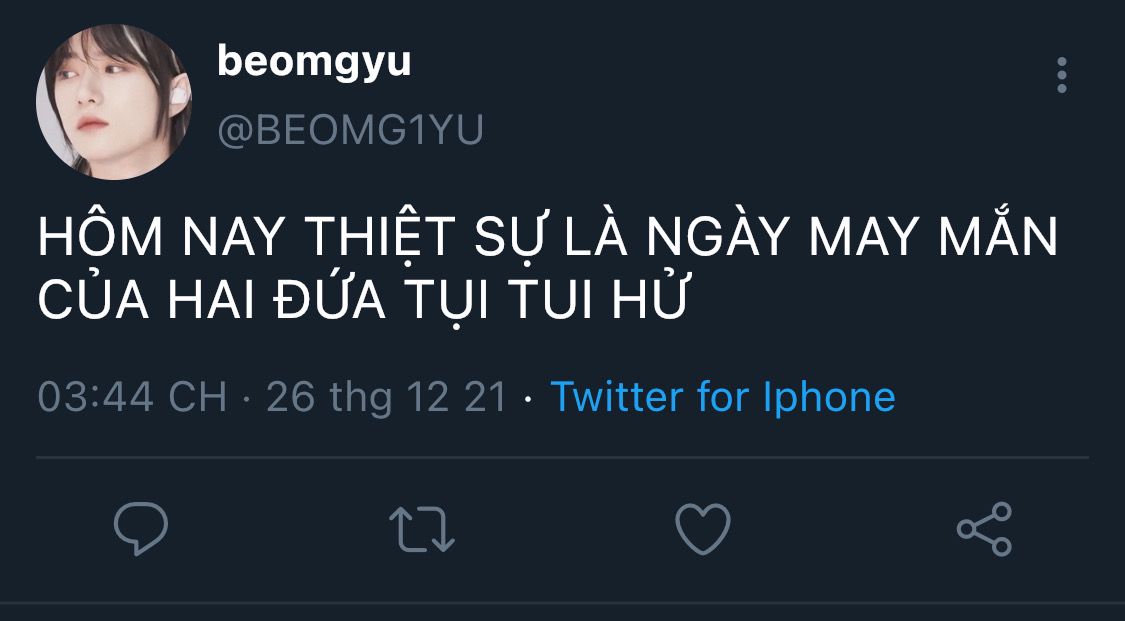Click the divider line above the action icons

(x=562, y=457)
